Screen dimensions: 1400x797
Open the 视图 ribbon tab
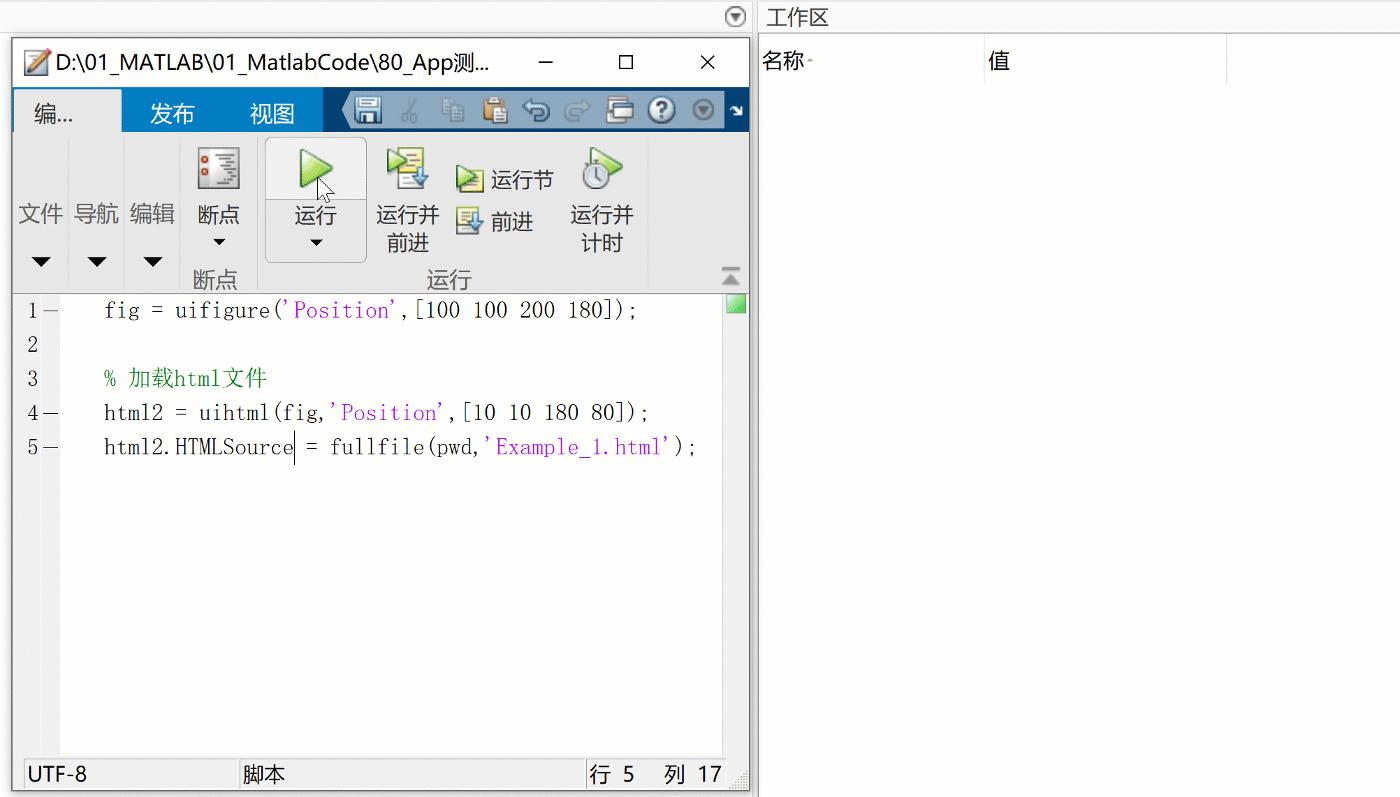tap(271, 113)
